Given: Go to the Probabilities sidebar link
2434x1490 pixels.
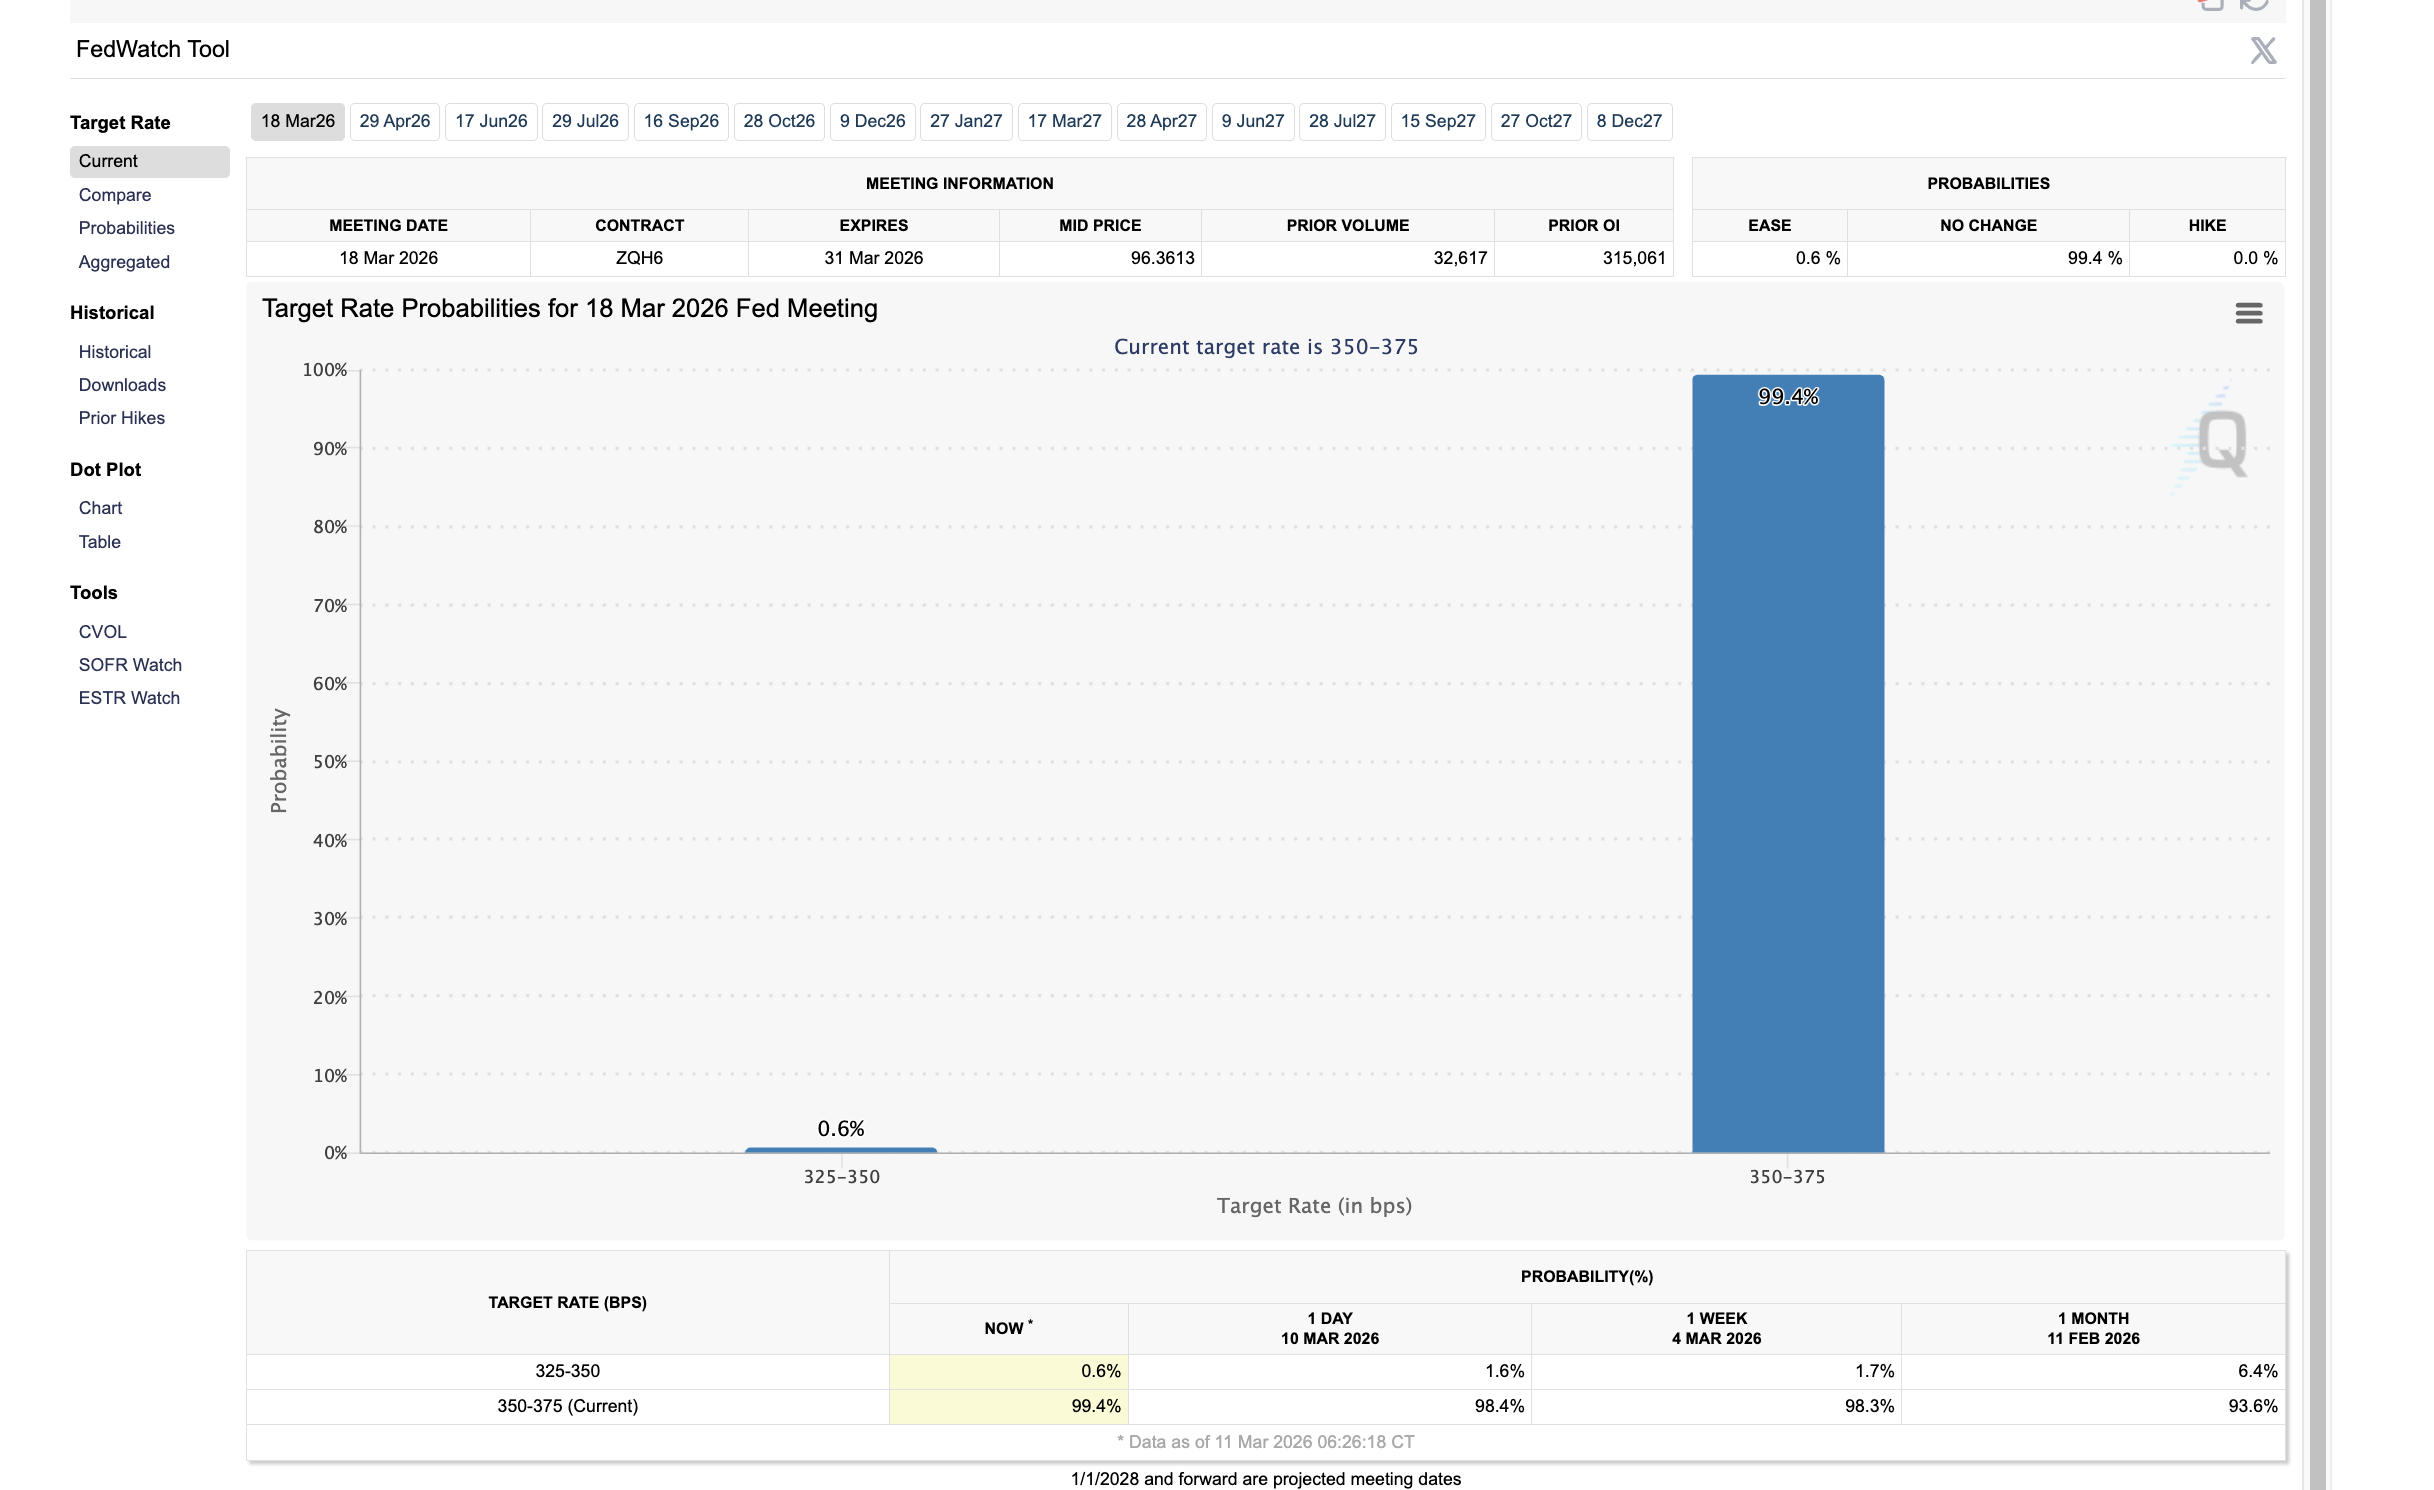Looking at the screenshot, I should 126,228.
